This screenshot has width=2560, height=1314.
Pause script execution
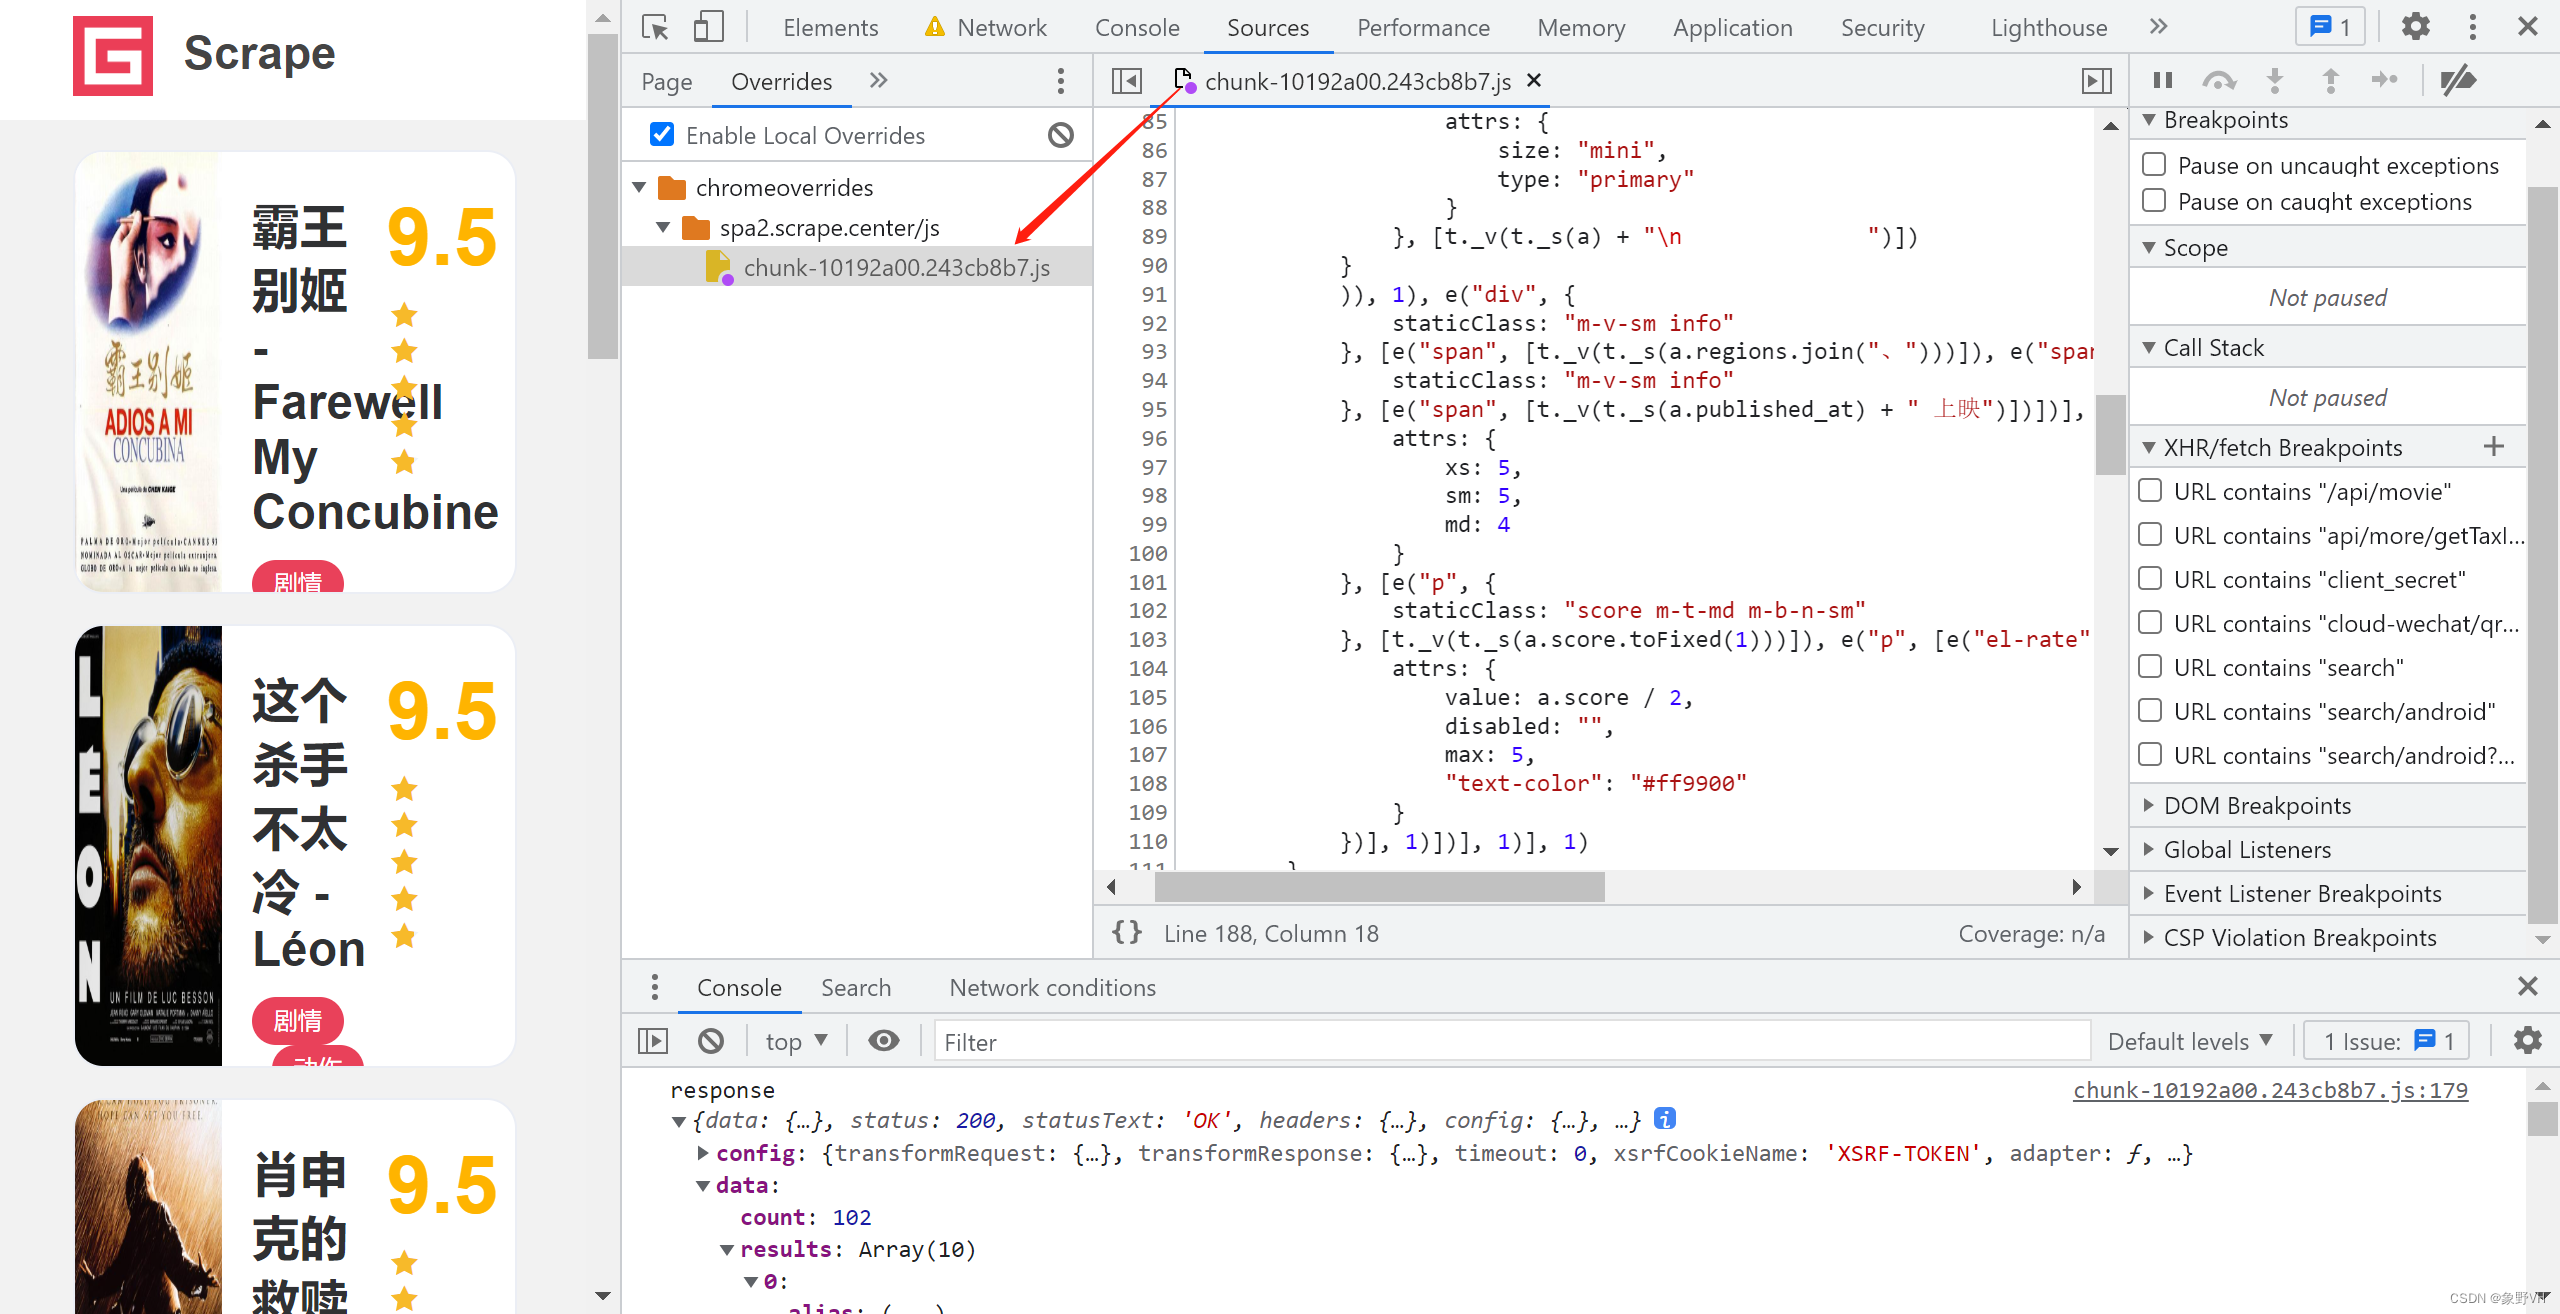[2163, 80]
